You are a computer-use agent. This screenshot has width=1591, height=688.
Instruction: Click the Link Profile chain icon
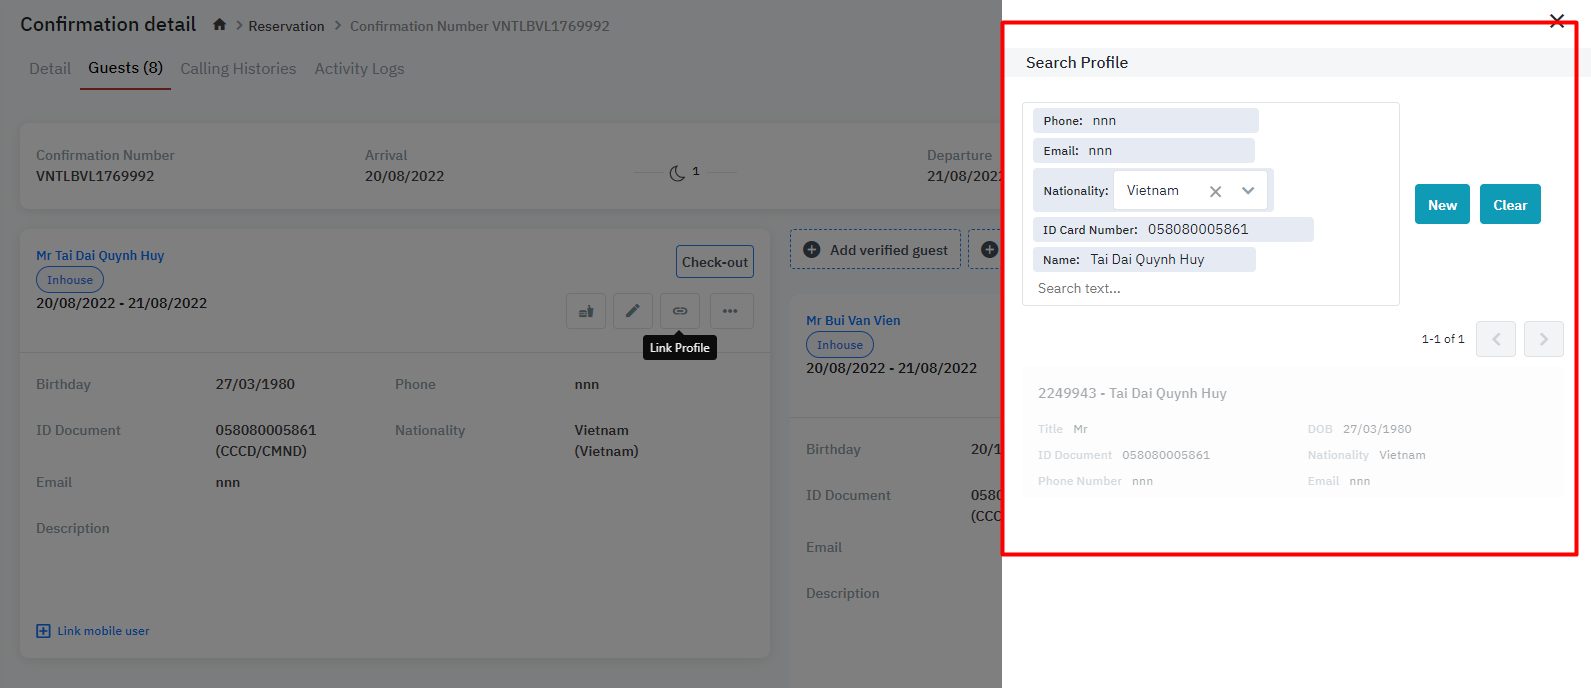[679, 311]
